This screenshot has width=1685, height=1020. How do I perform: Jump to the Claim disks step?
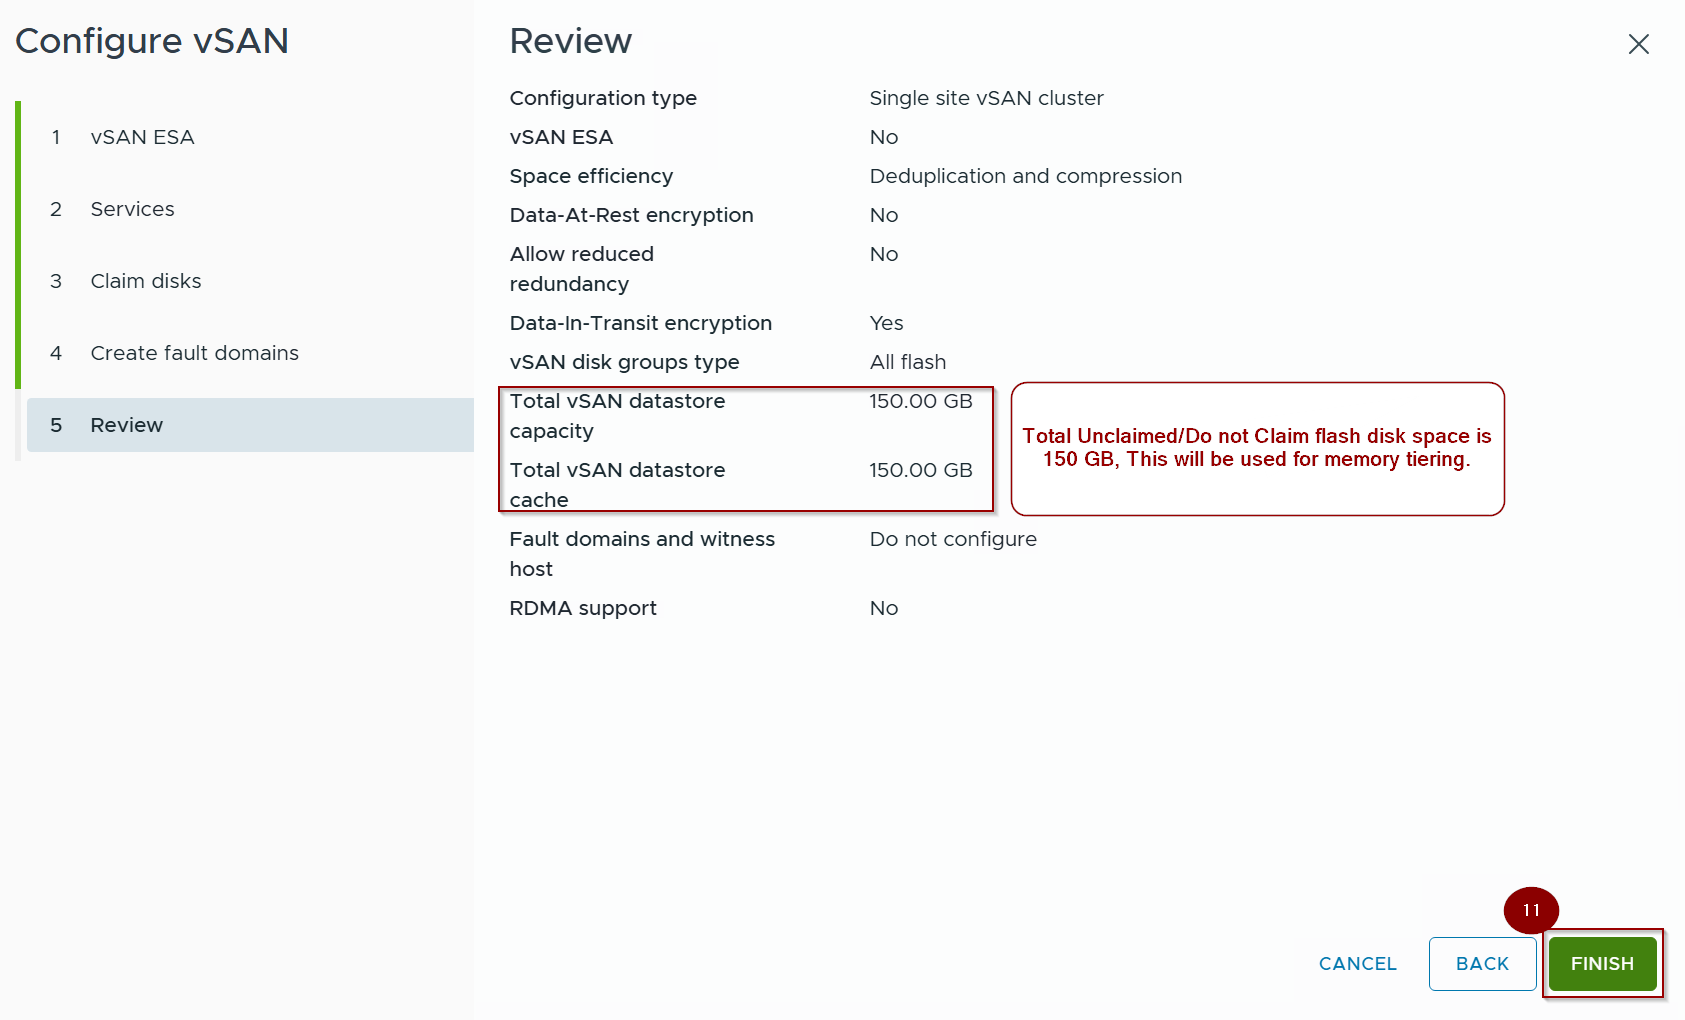[146, 281]
